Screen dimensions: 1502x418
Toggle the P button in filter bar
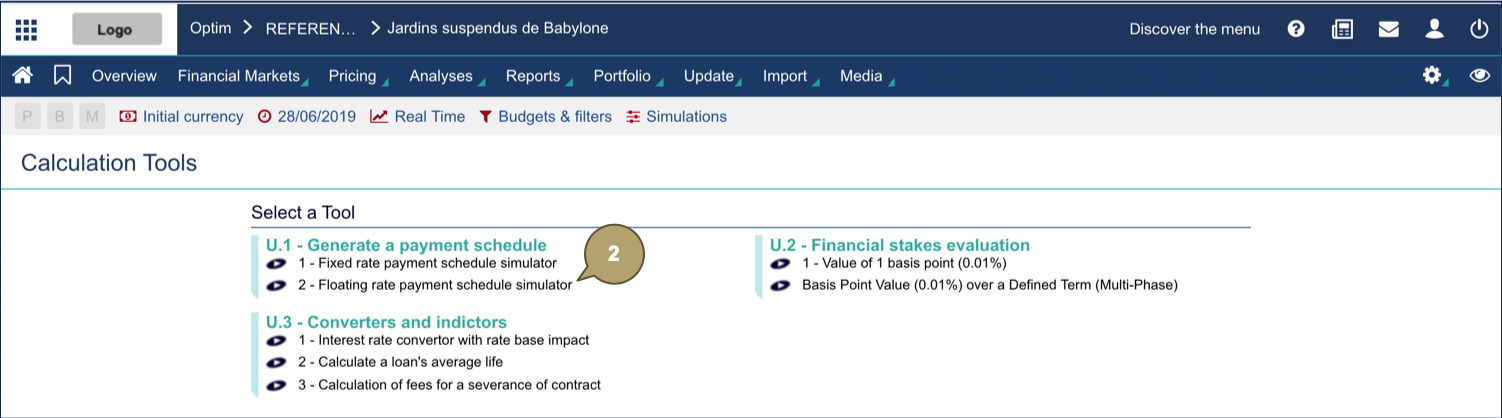27,117
